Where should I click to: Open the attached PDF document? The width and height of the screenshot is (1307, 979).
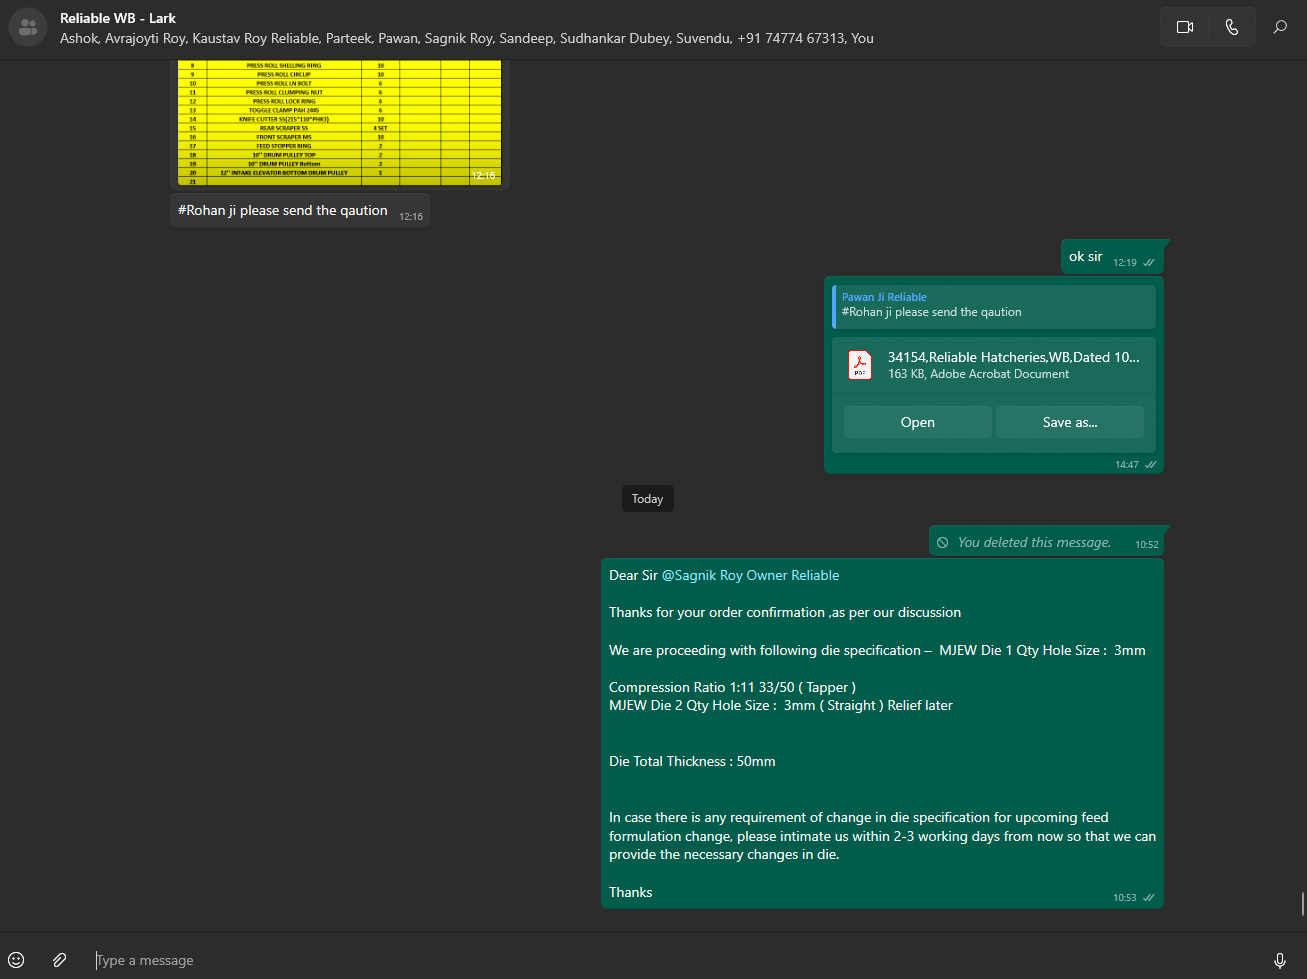coord(917,422)
